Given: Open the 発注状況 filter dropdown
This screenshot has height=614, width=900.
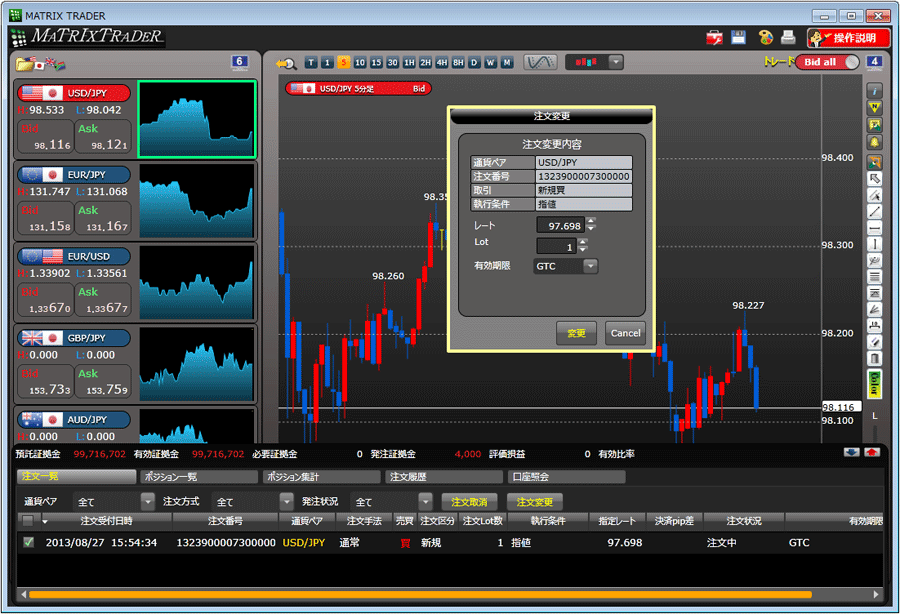Looking at the screenshot, I should 425,502.
